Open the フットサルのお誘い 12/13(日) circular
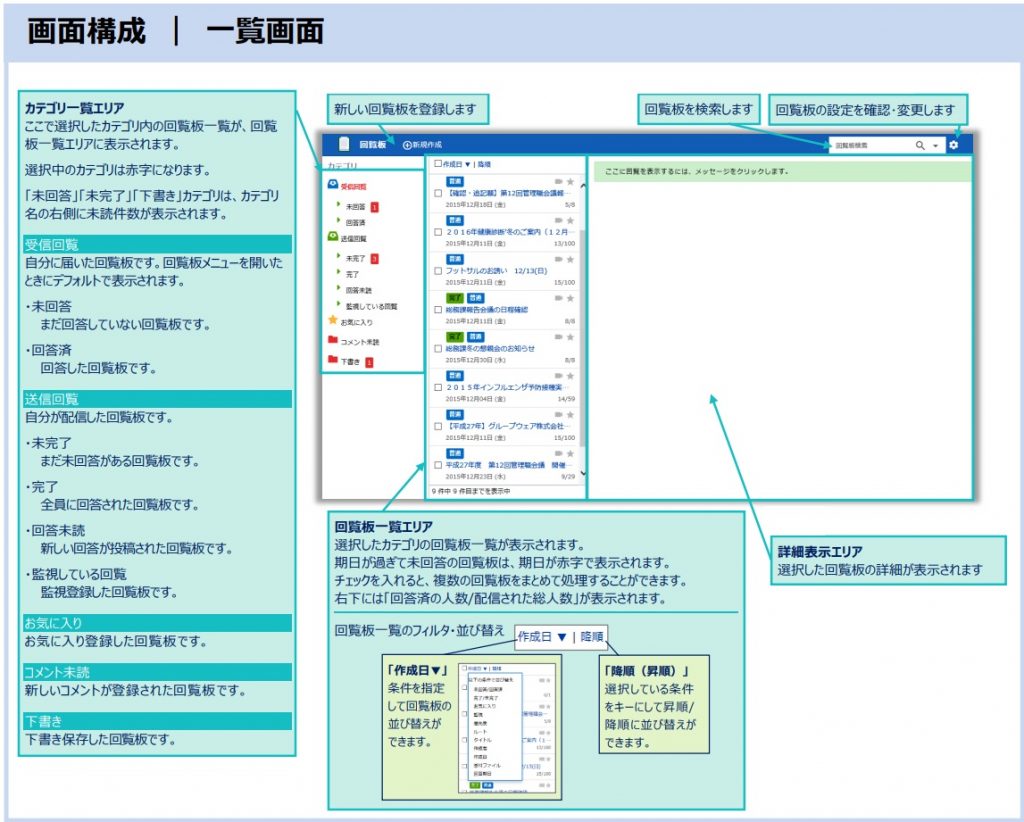The height and width of the screenshot is (822, 1024). (x=496, y=271)
